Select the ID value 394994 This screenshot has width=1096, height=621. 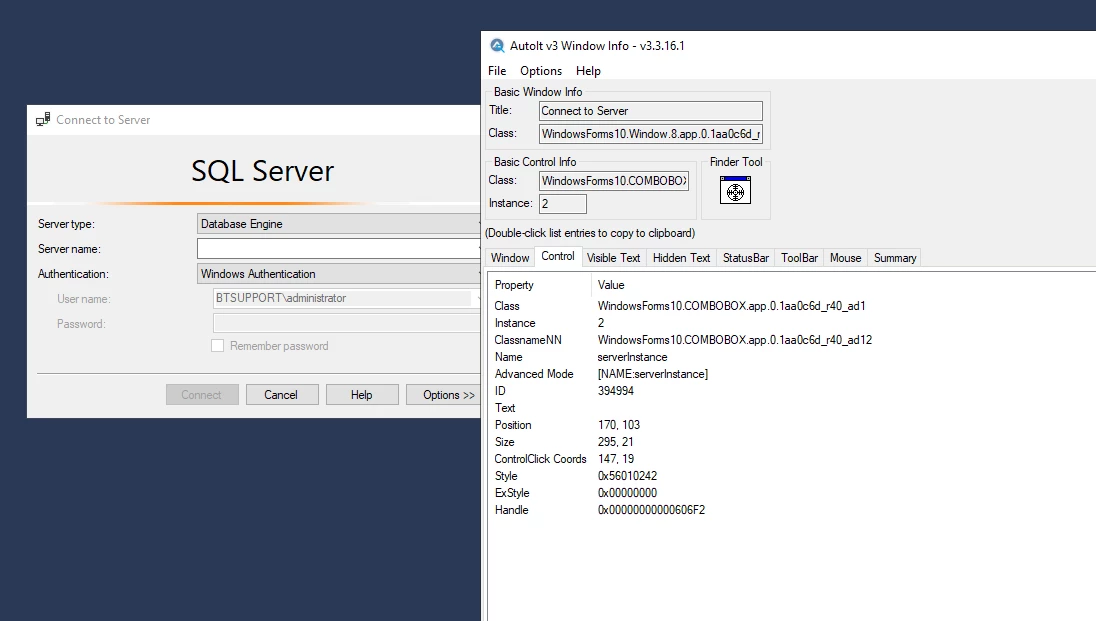pyautogui.click(x=615, y=391)
